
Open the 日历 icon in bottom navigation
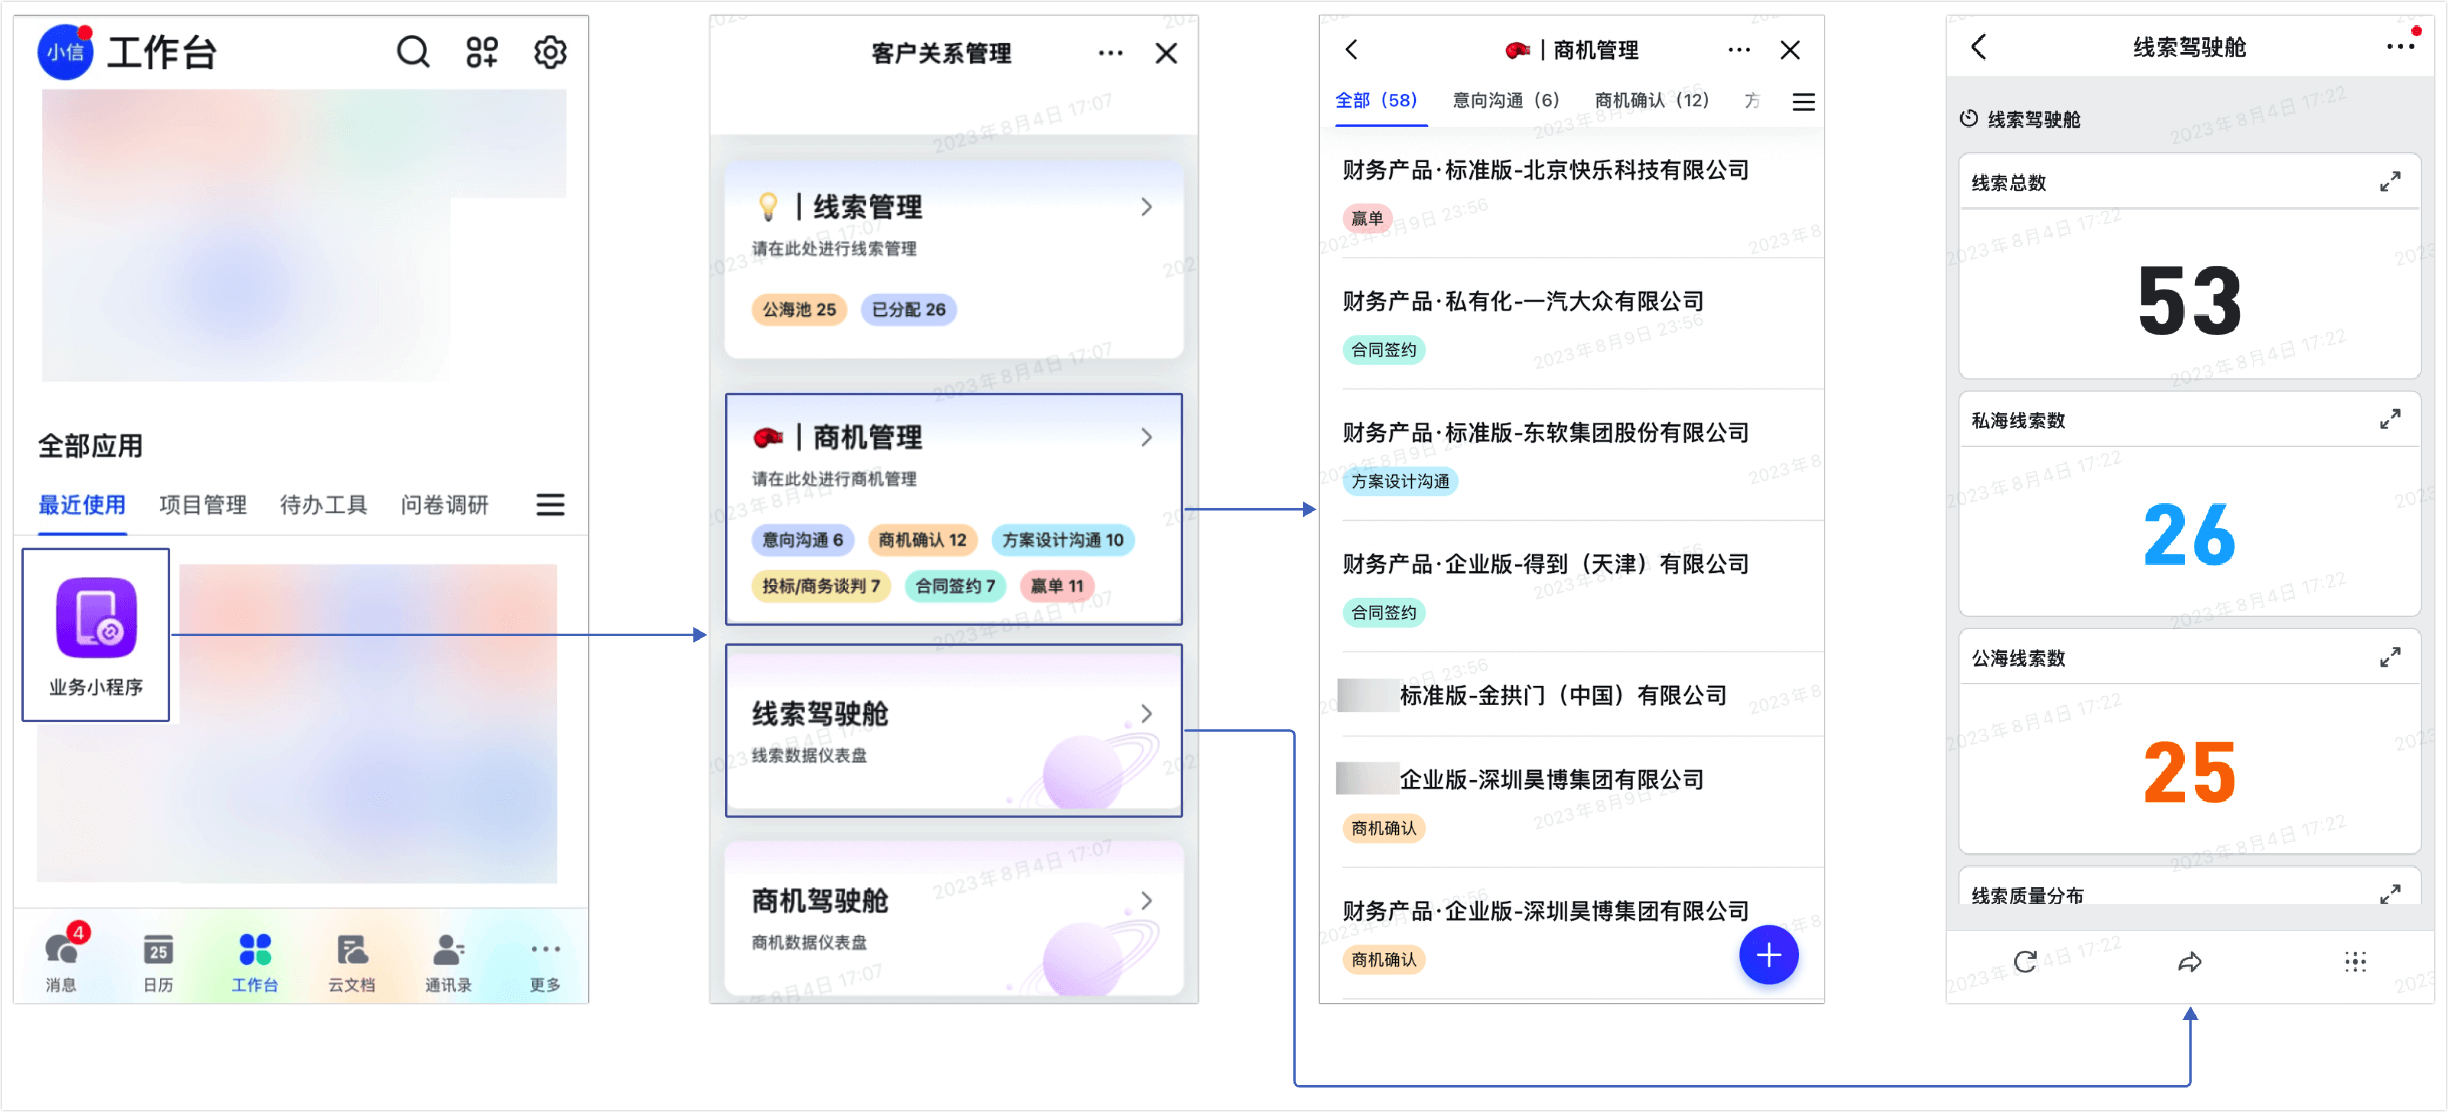point(158,960)
